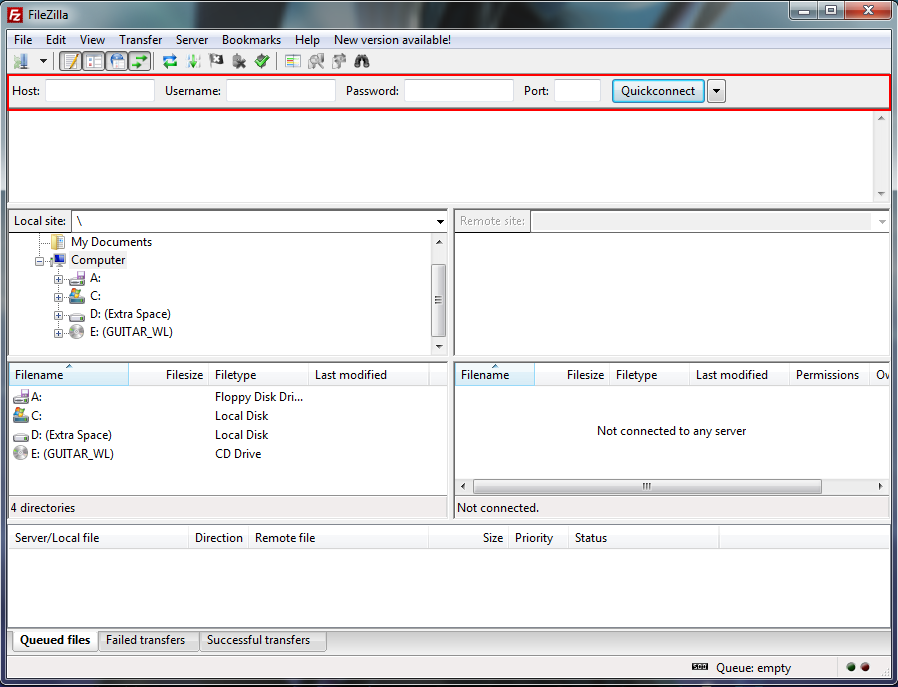The image size is (898, 687).
Task: Click the C: Windows drive icon in tree
Action: point(77,296)
